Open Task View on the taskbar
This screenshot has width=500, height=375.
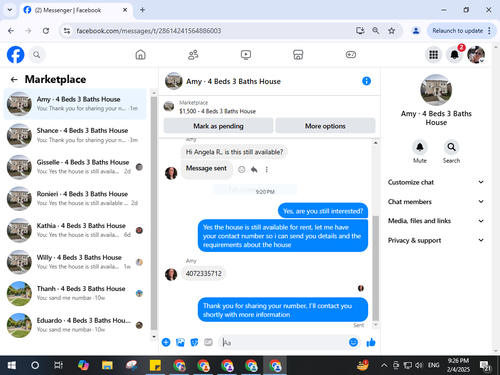coord(59,366)
